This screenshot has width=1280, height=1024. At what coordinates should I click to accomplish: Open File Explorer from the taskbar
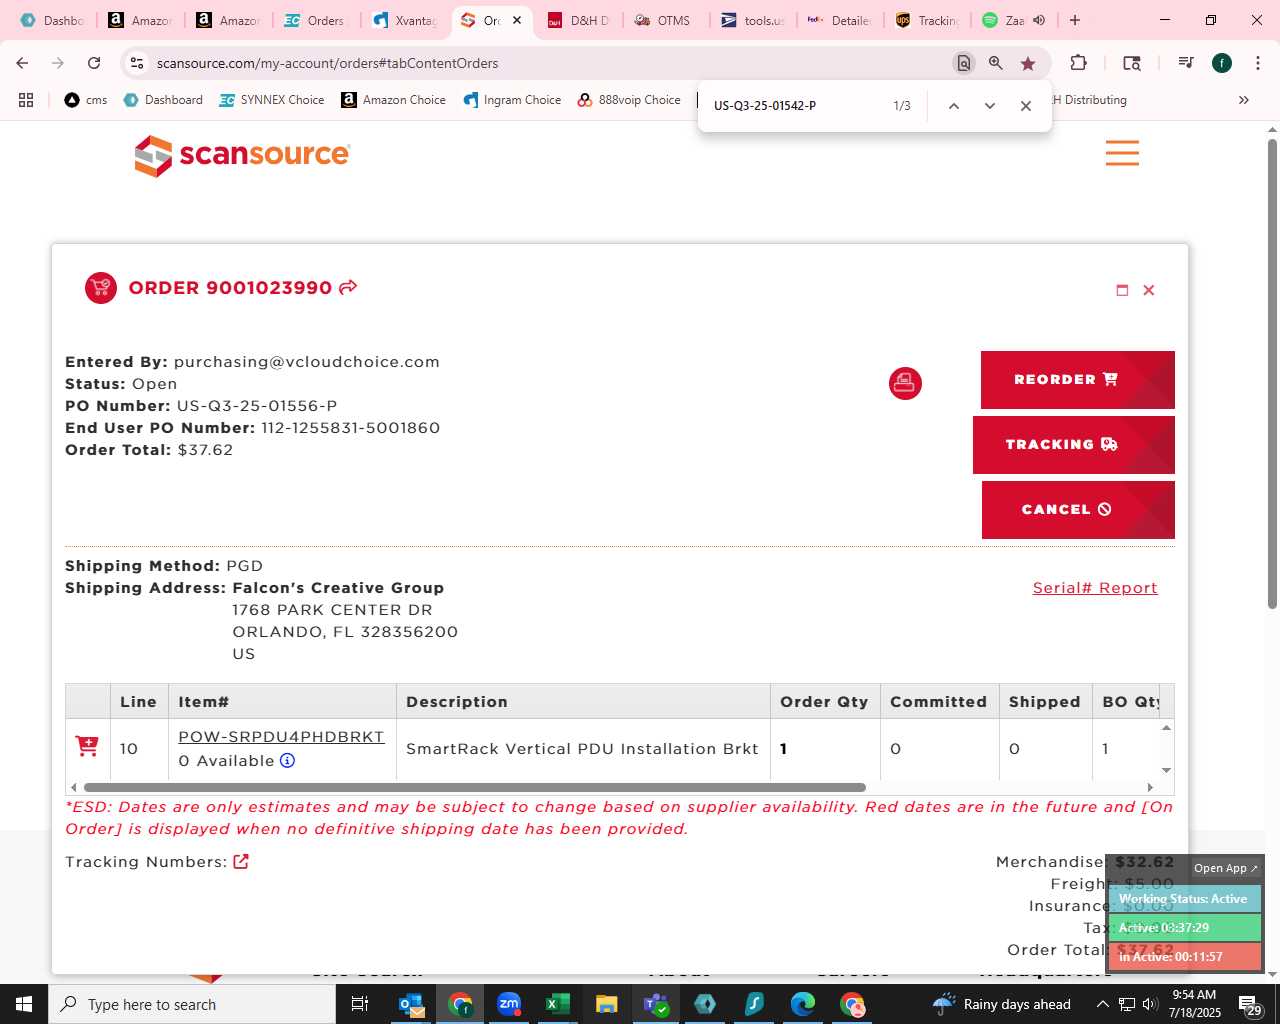click(x=606, y=1004)
